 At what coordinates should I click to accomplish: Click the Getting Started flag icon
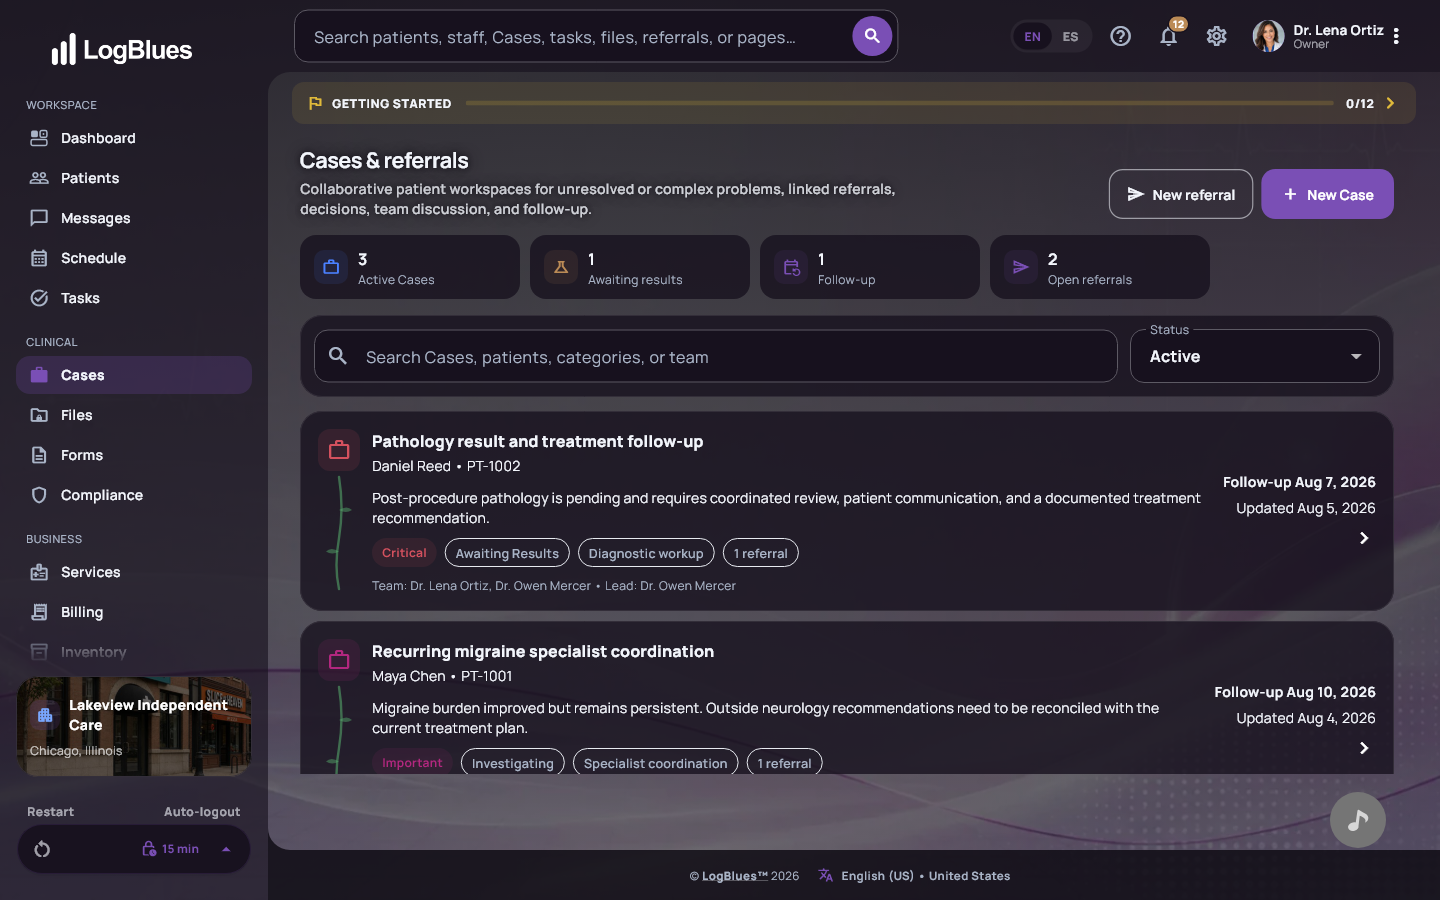pyautogui.click(x=315, y=103)
